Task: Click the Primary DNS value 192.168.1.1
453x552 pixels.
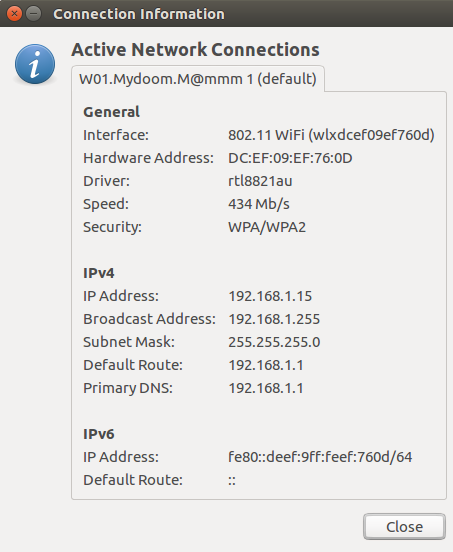Action: [266, 388]
